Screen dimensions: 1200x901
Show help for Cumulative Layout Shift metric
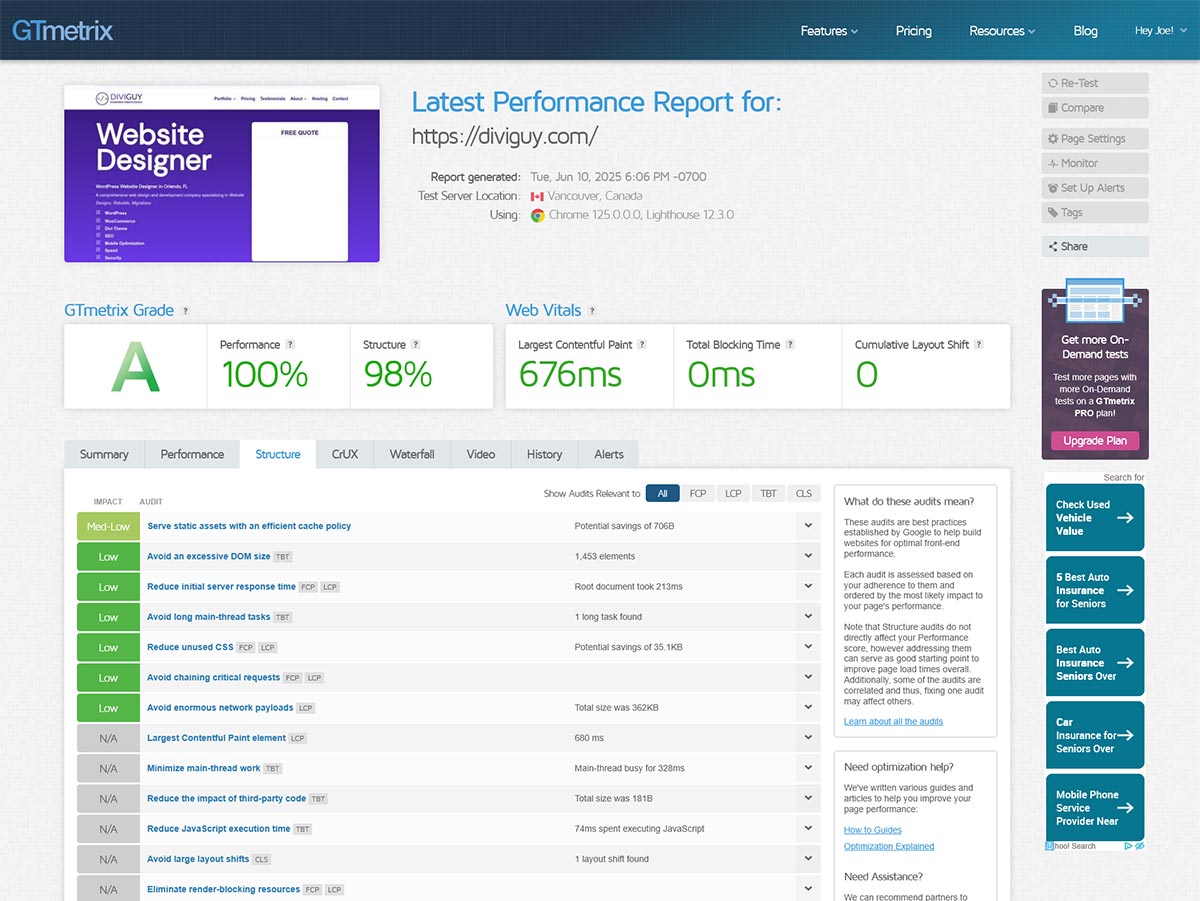point(979,345)
